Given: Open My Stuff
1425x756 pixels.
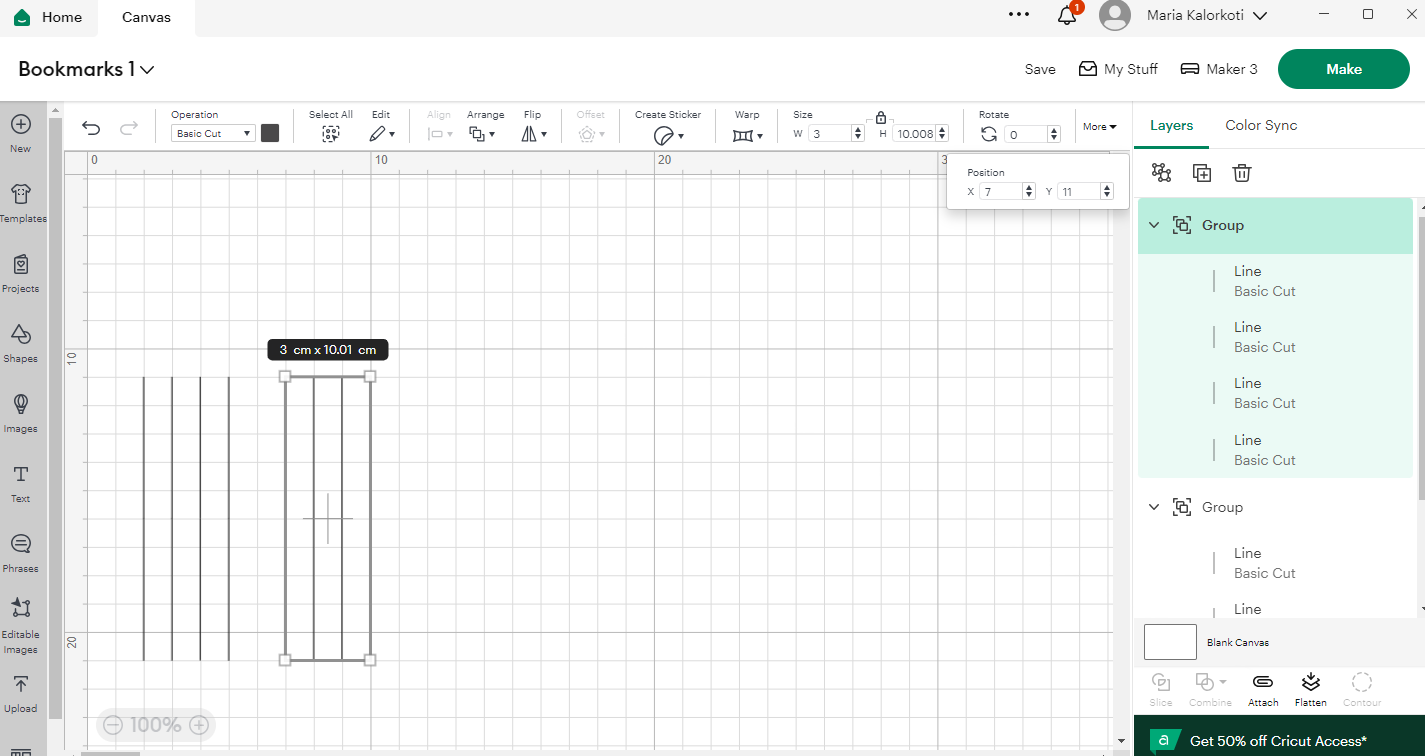Looking at the screenshot, I should (x=1118, y=69).
